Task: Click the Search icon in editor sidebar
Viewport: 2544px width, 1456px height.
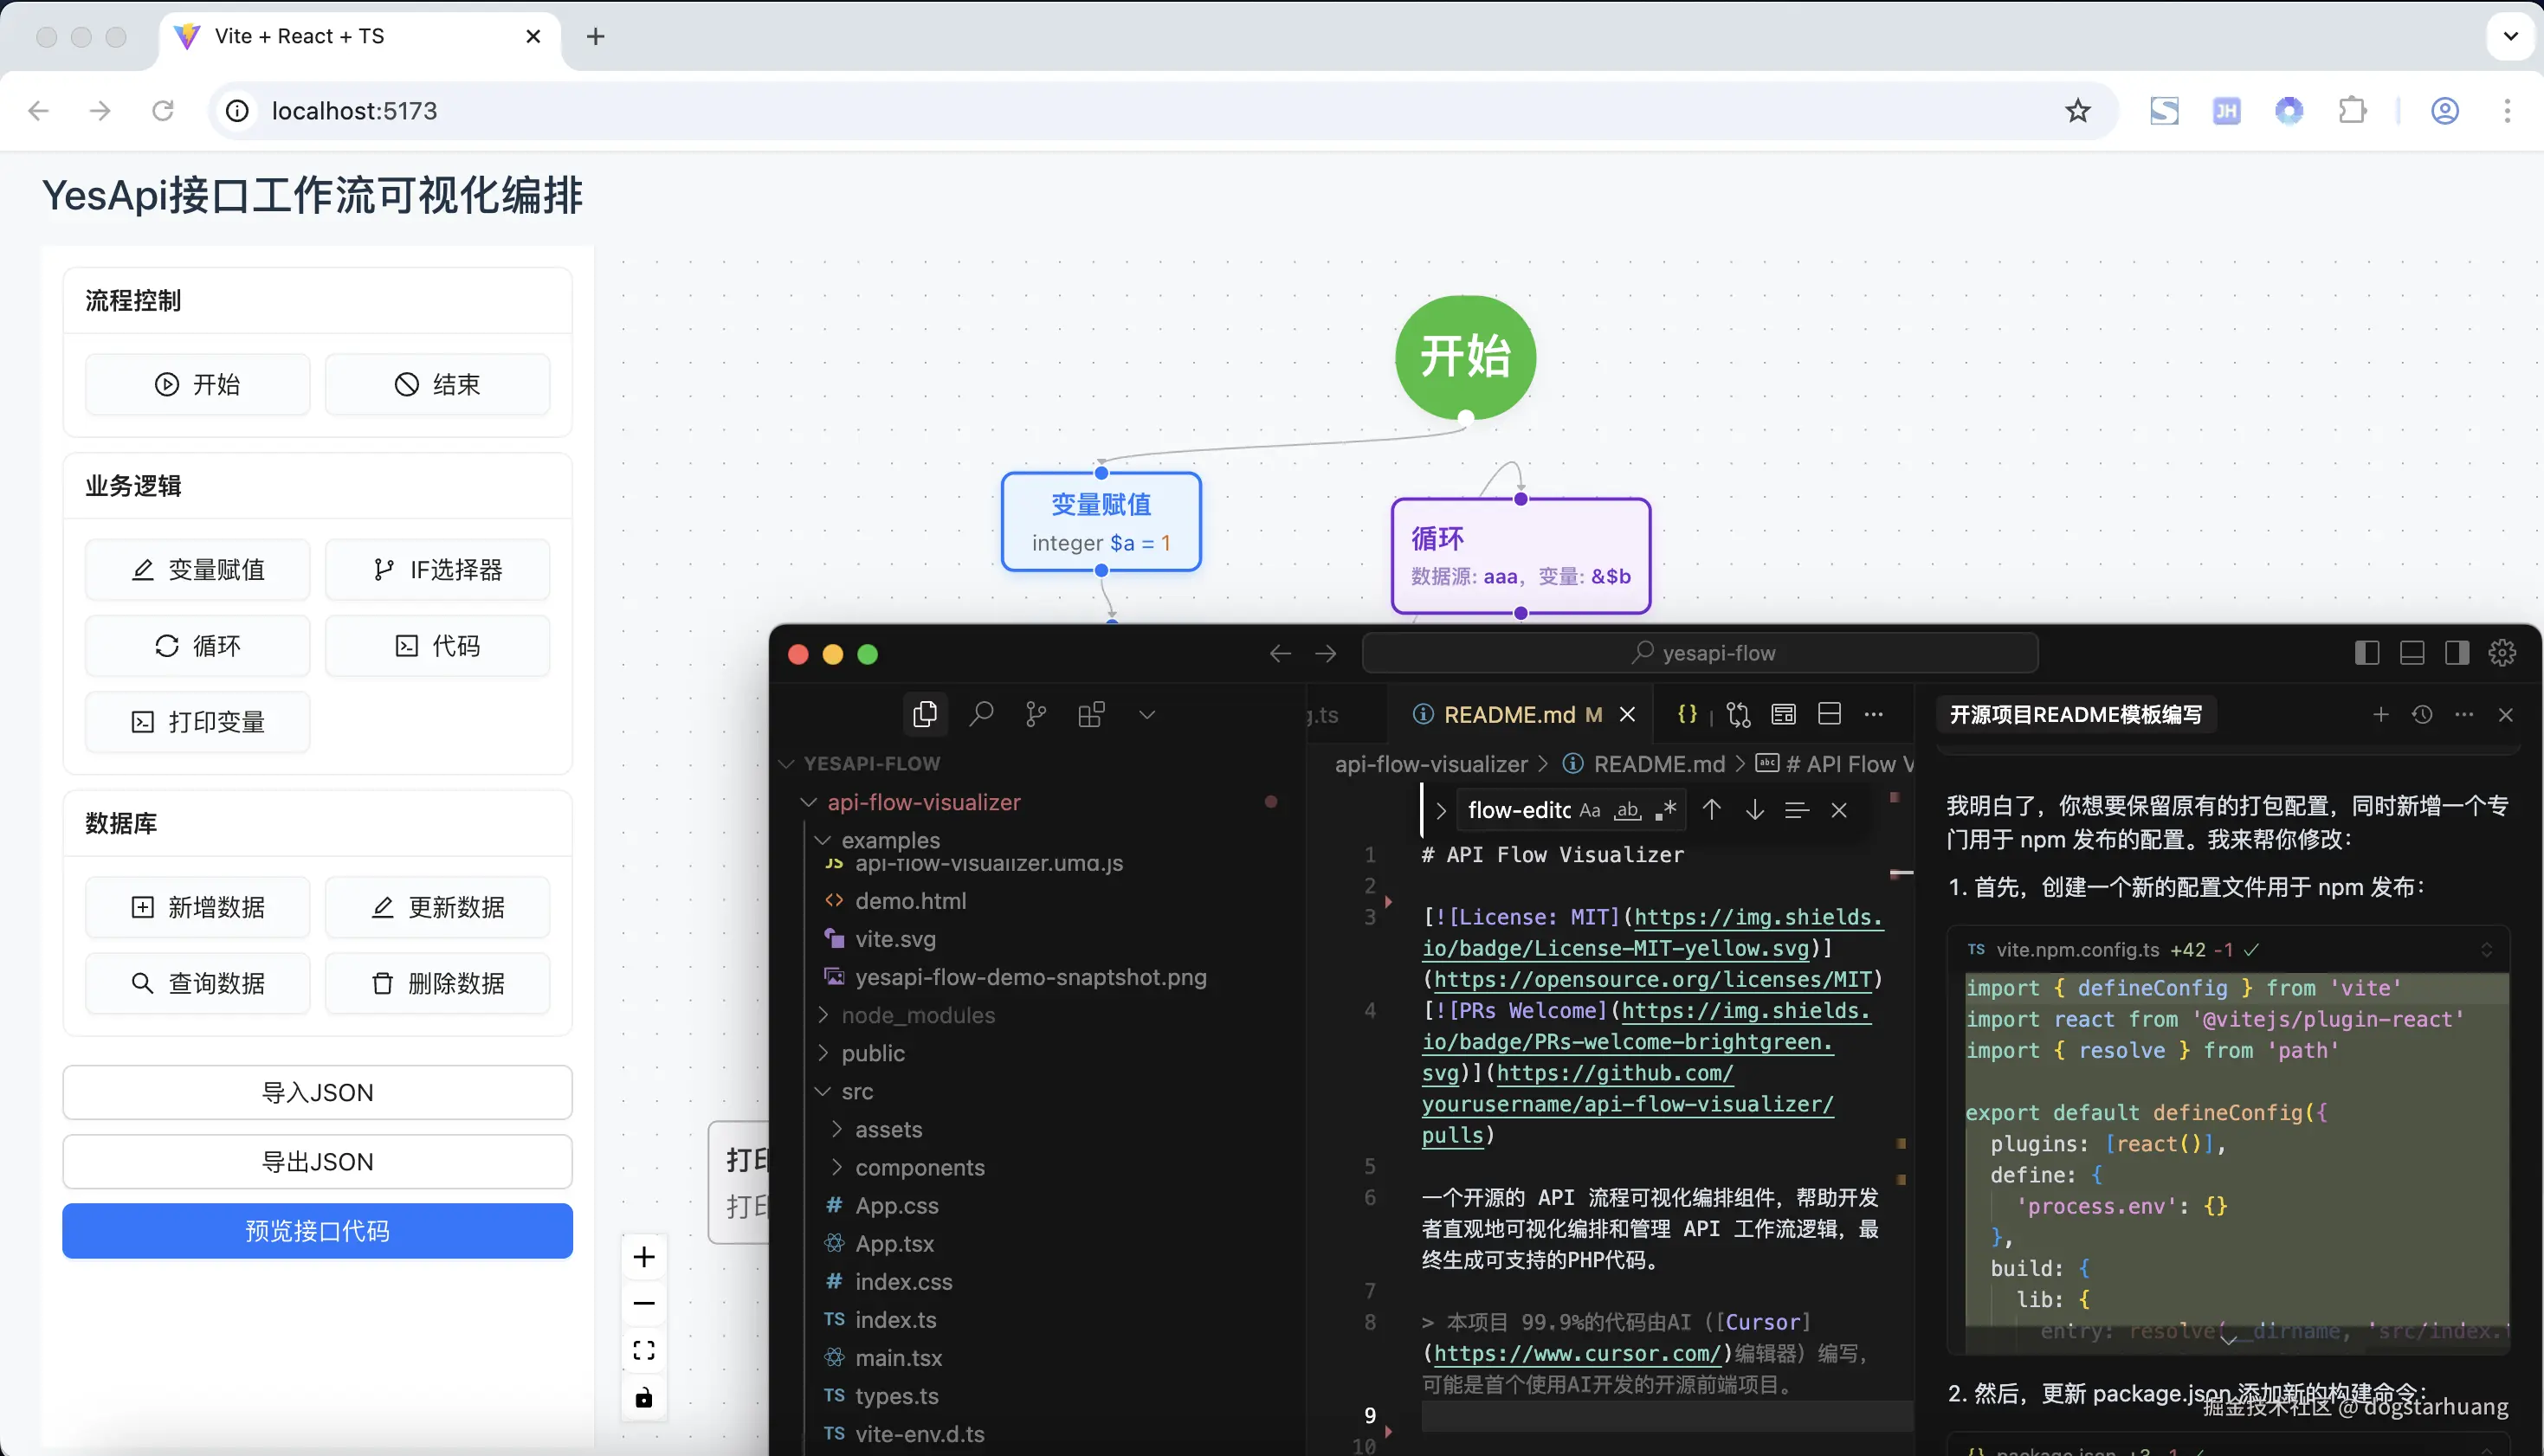Action: [981, 714]
